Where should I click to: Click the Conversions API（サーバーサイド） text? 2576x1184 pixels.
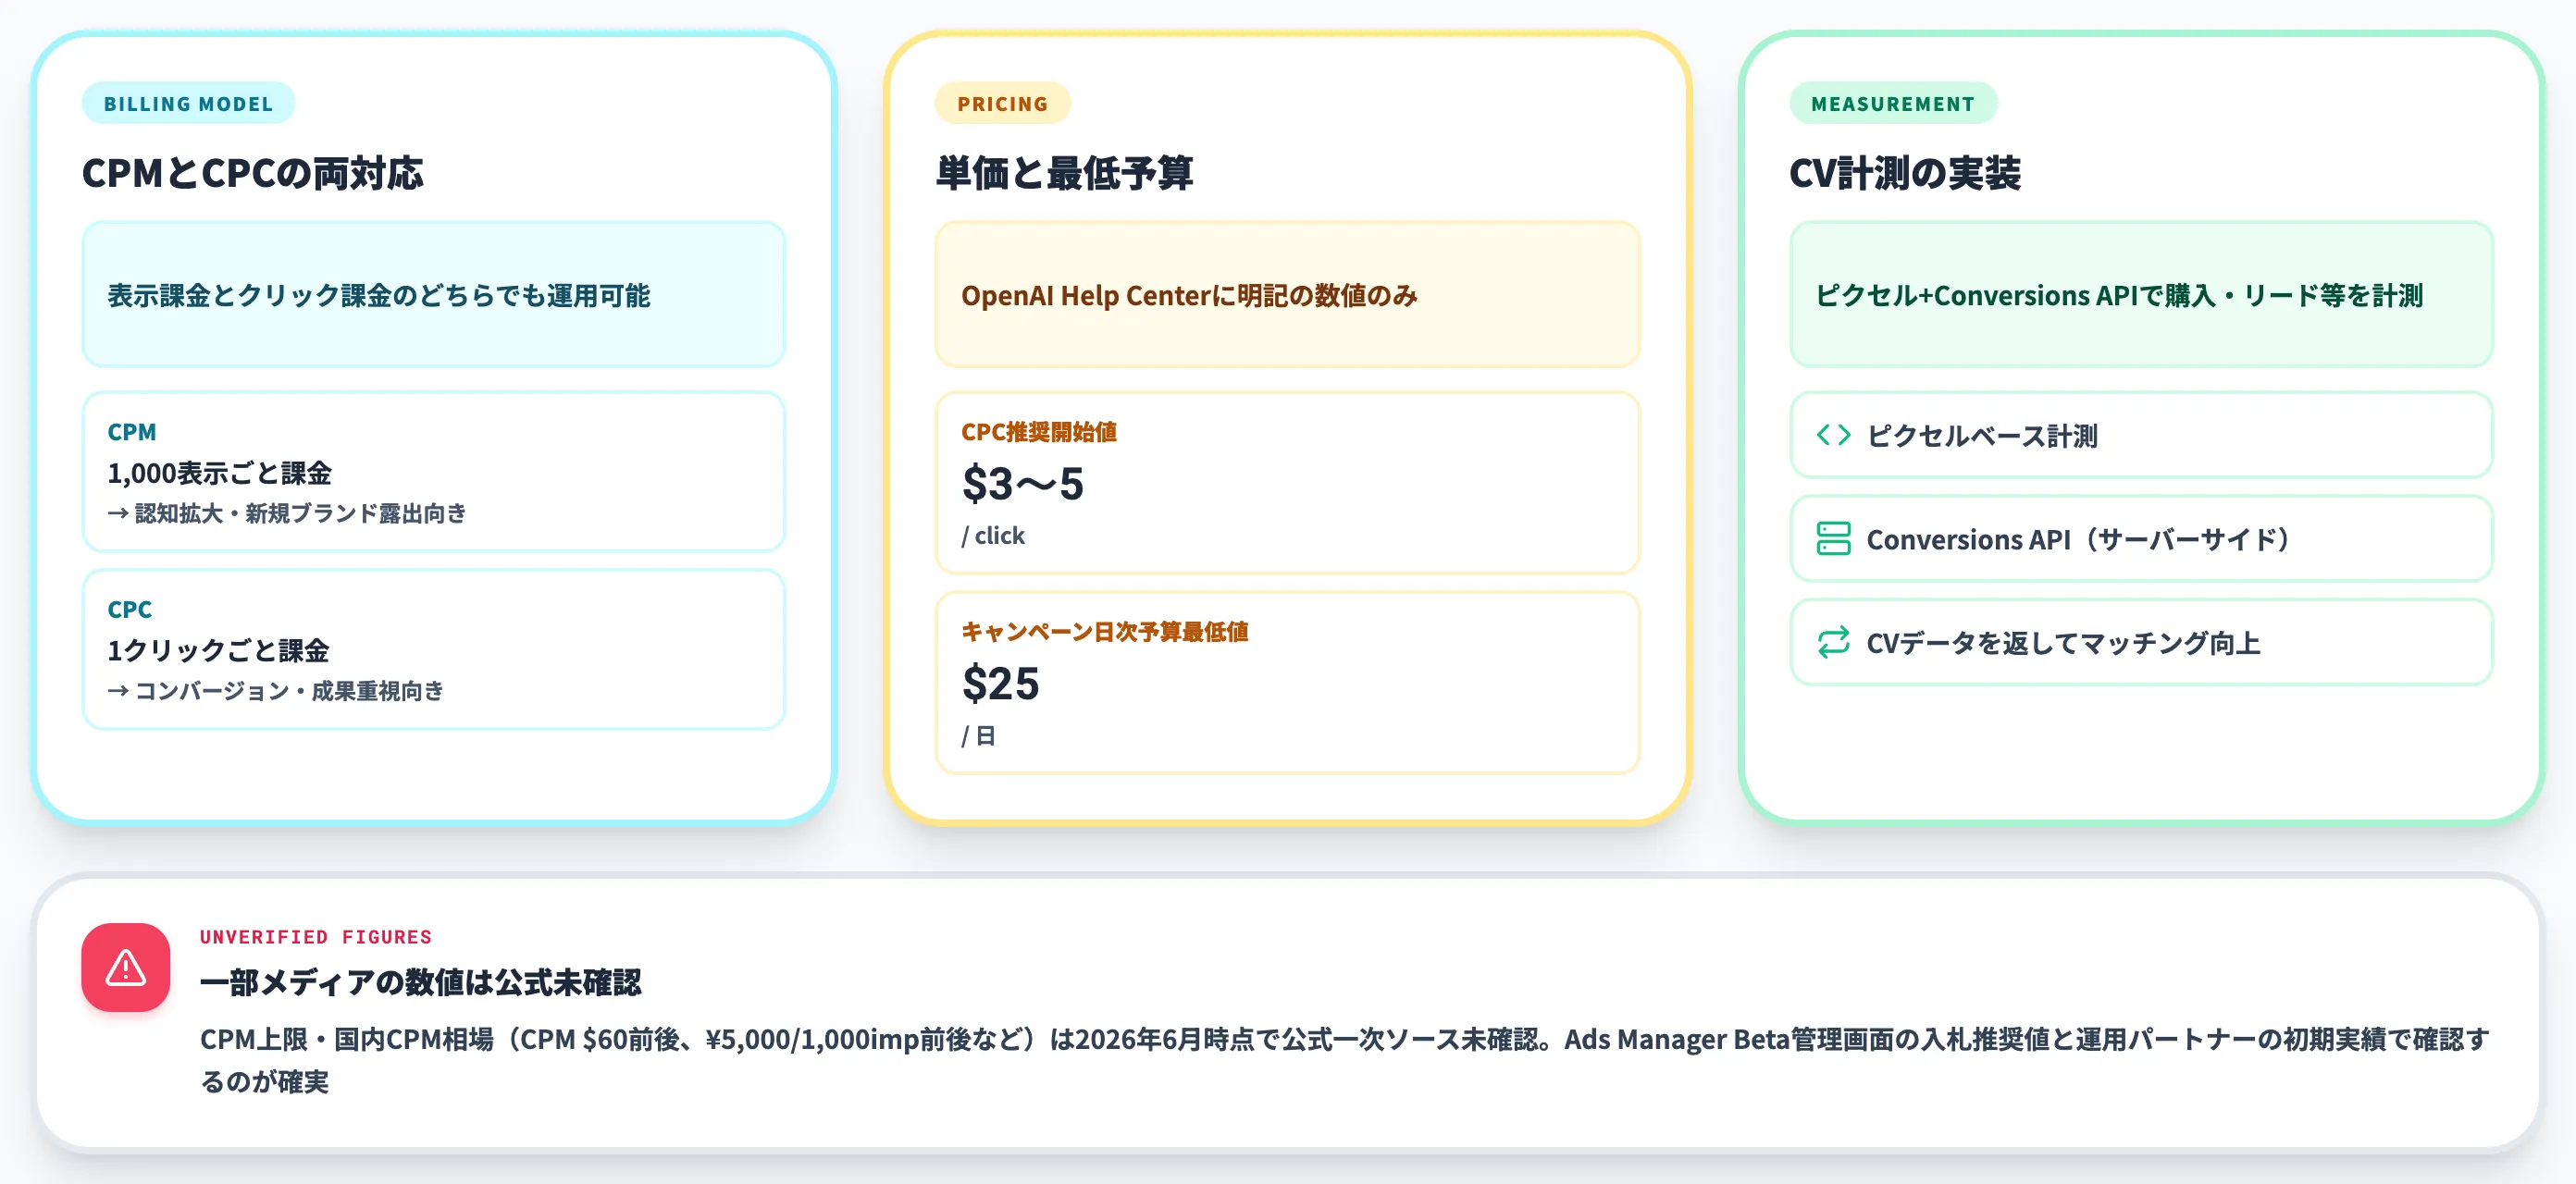point(2079,539)
